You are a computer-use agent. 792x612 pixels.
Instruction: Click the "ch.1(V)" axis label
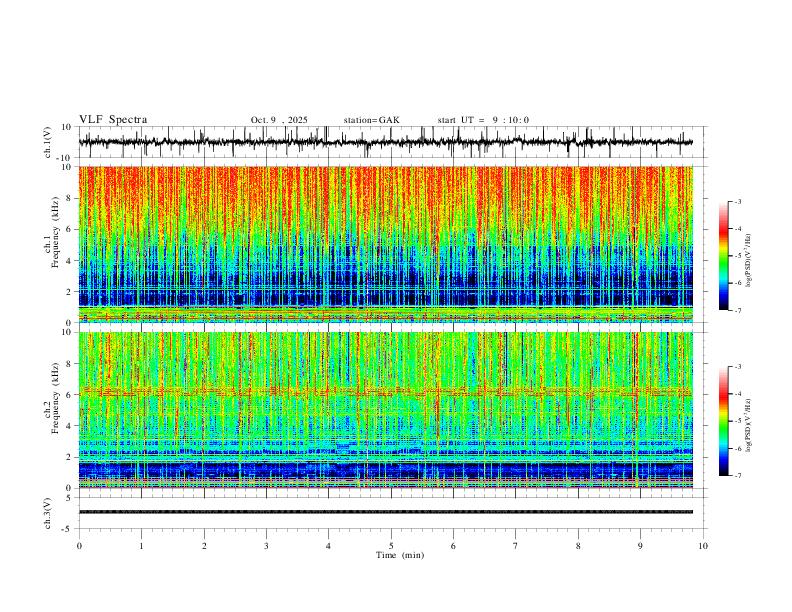click(x=48, y=142)
